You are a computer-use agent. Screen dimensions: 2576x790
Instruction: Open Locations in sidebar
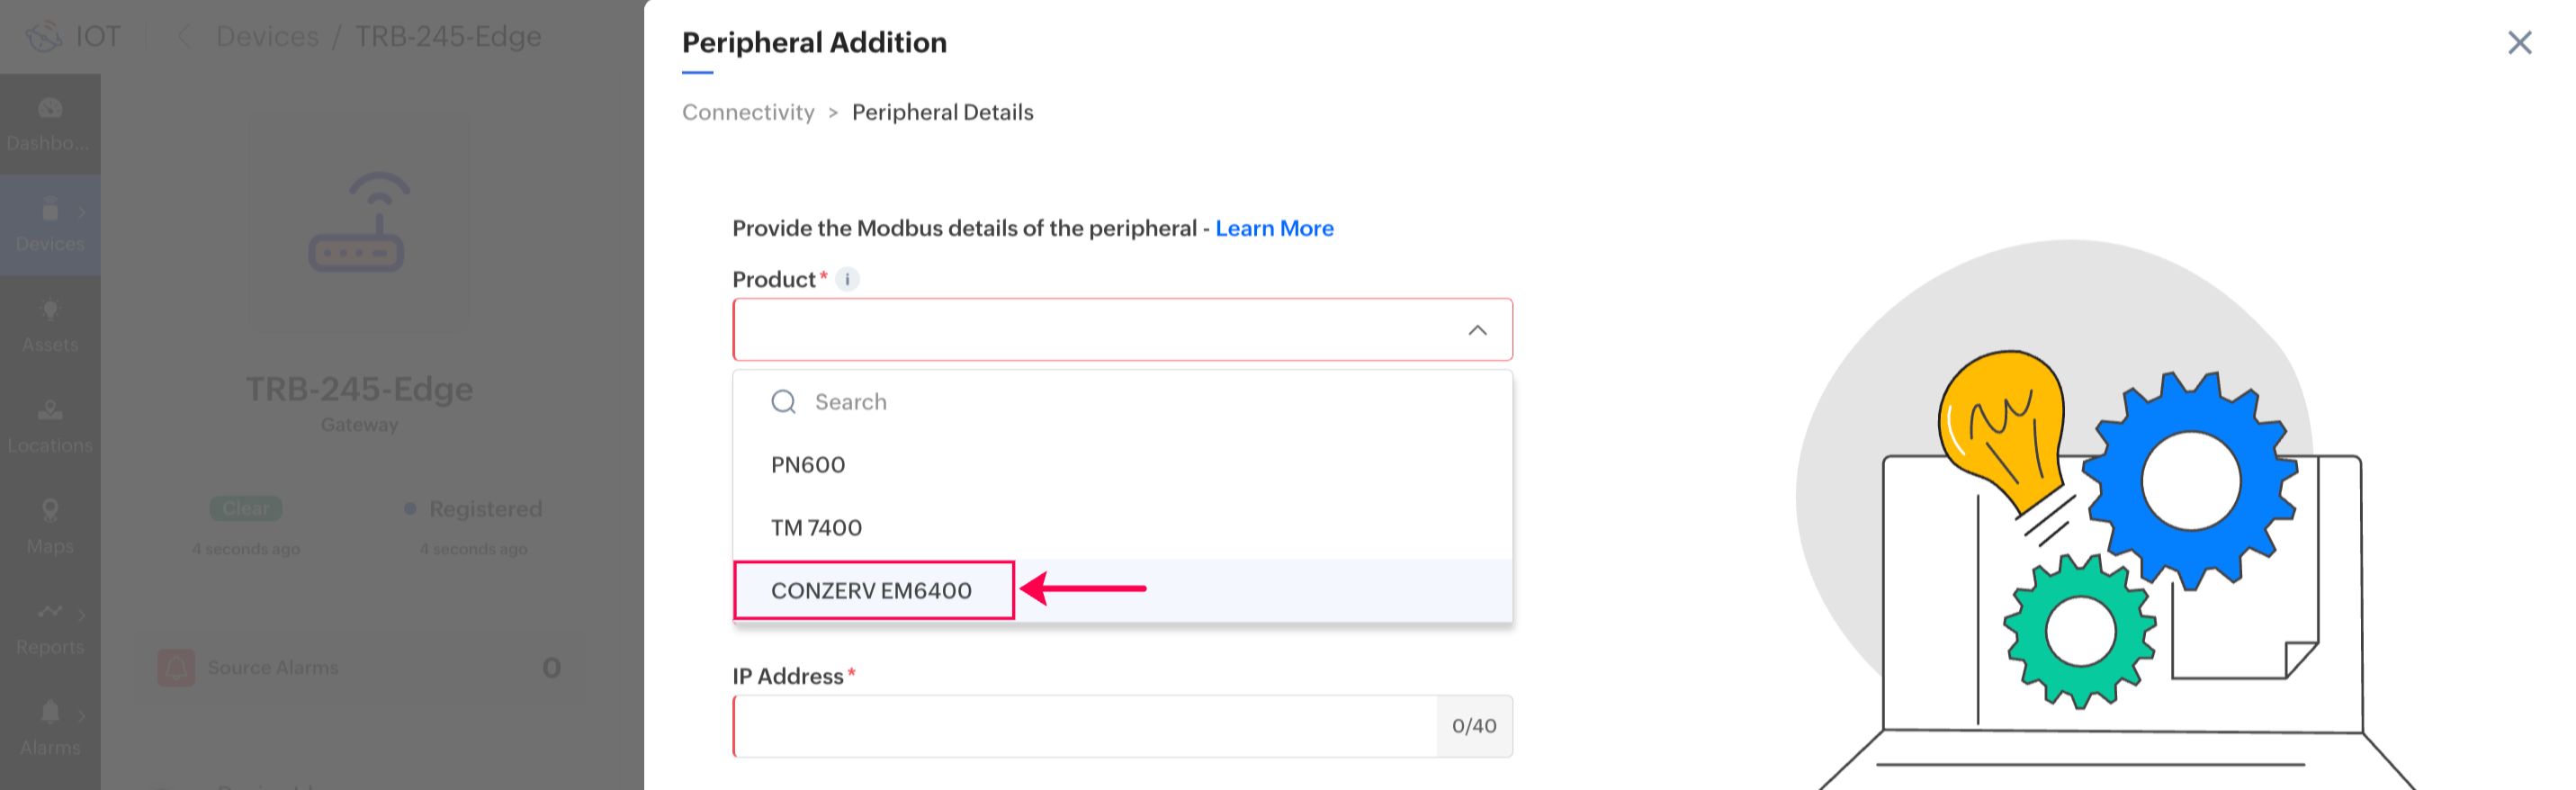(x=50, y=426)
